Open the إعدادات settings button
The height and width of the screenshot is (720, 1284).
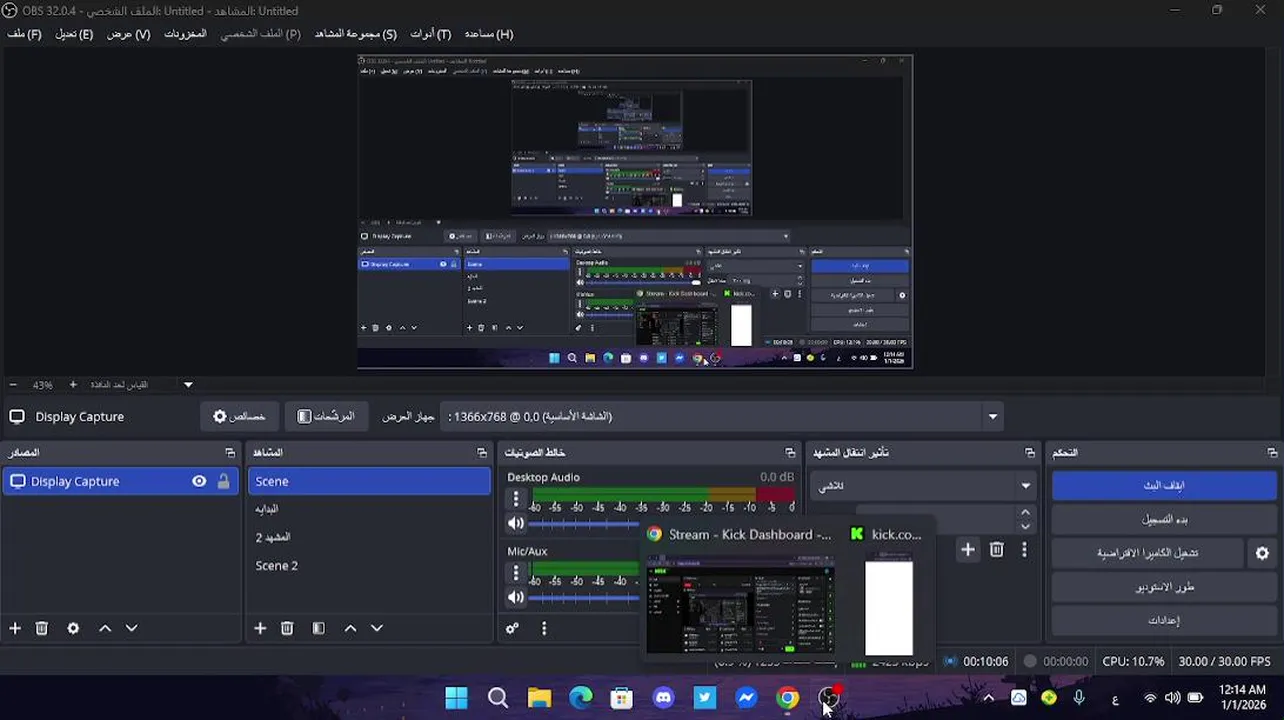(1163, 621)
